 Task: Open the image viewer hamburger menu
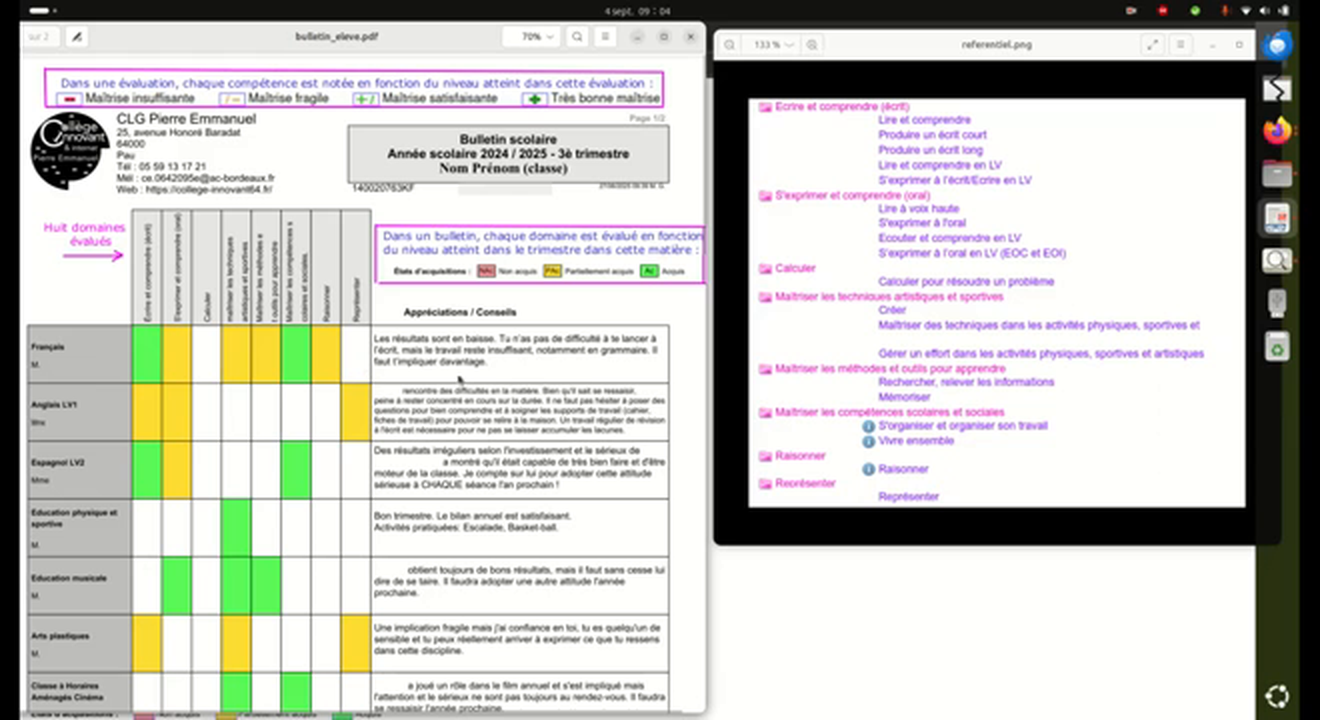(1181, 45)
